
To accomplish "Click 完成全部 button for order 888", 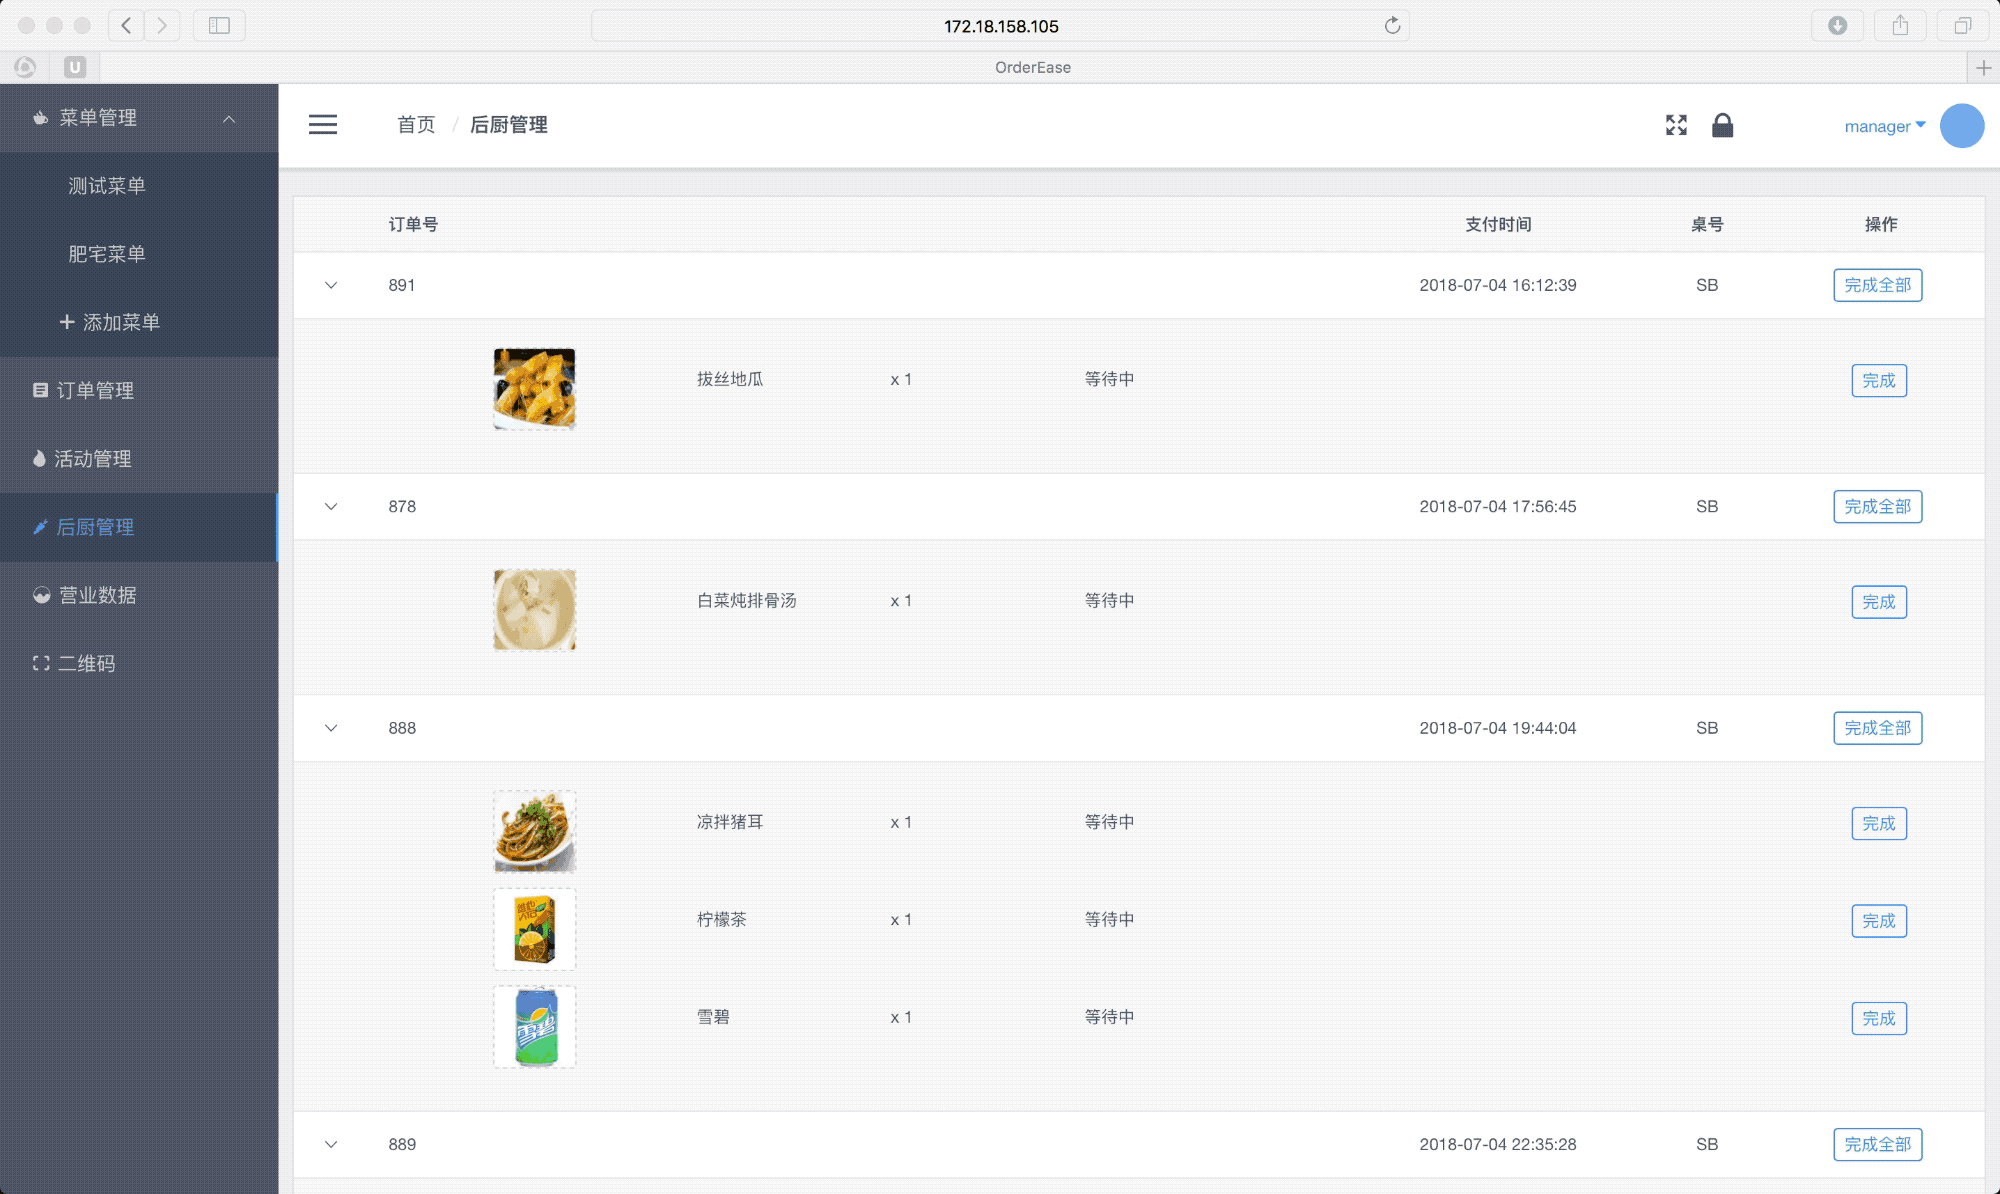I will 1876,728.
